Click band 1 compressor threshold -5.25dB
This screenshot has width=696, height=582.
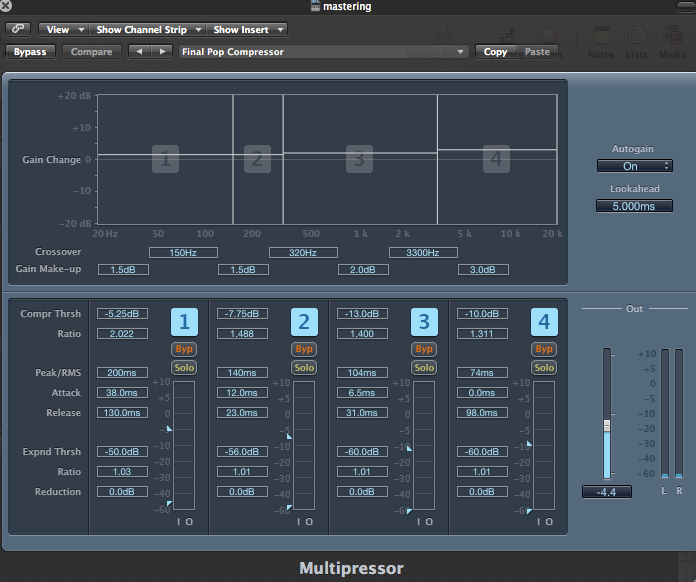(122, 313)
